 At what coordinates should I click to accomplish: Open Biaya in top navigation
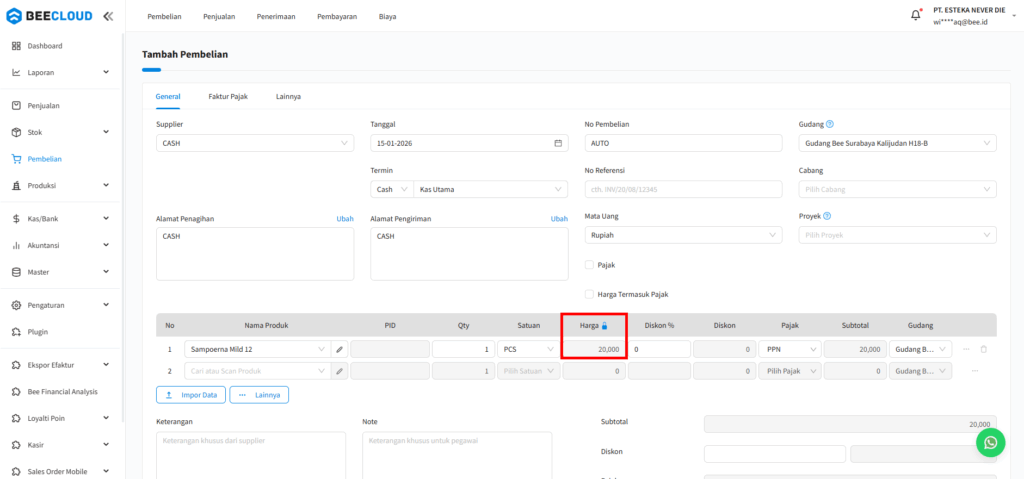coord(387,16)
